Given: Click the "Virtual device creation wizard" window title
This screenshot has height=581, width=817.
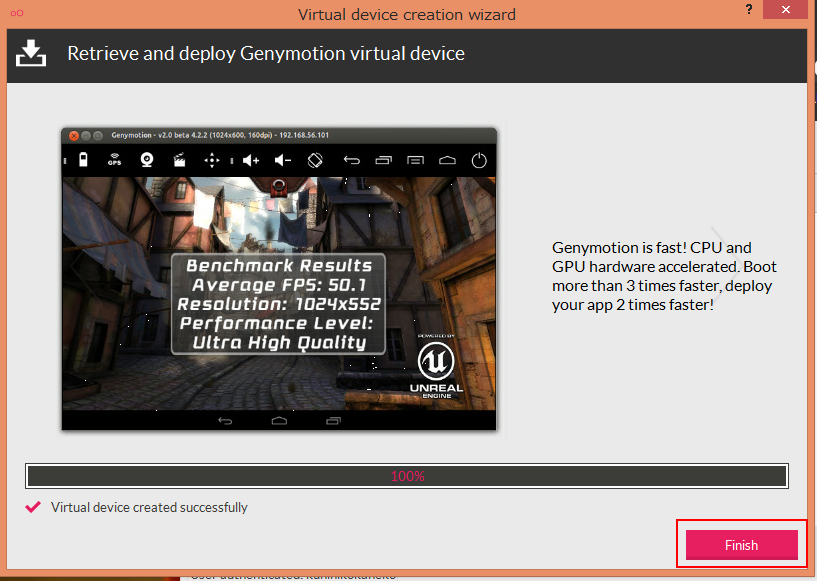Looking at the screenshot, I should [406, 14].
